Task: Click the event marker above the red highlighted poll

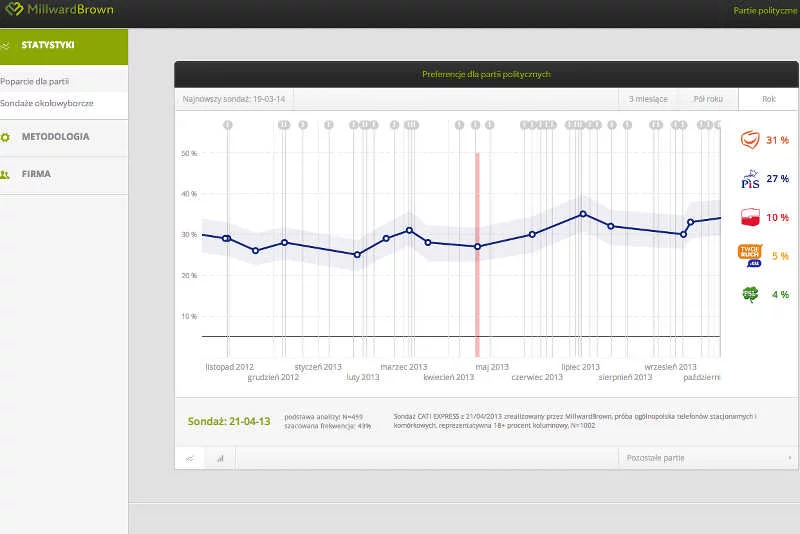Action: point(476,125)
